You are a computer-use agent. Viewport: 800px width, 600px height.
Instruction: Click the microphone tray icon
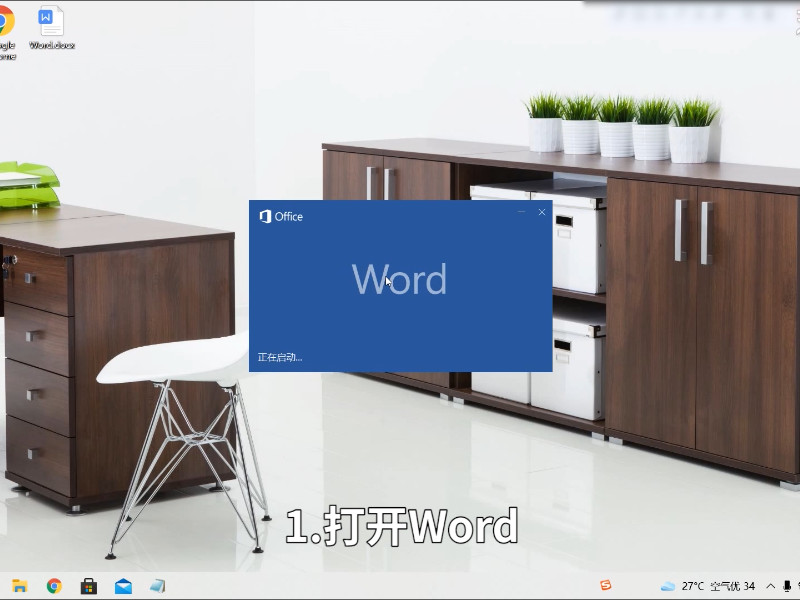[x=787, y=586]
